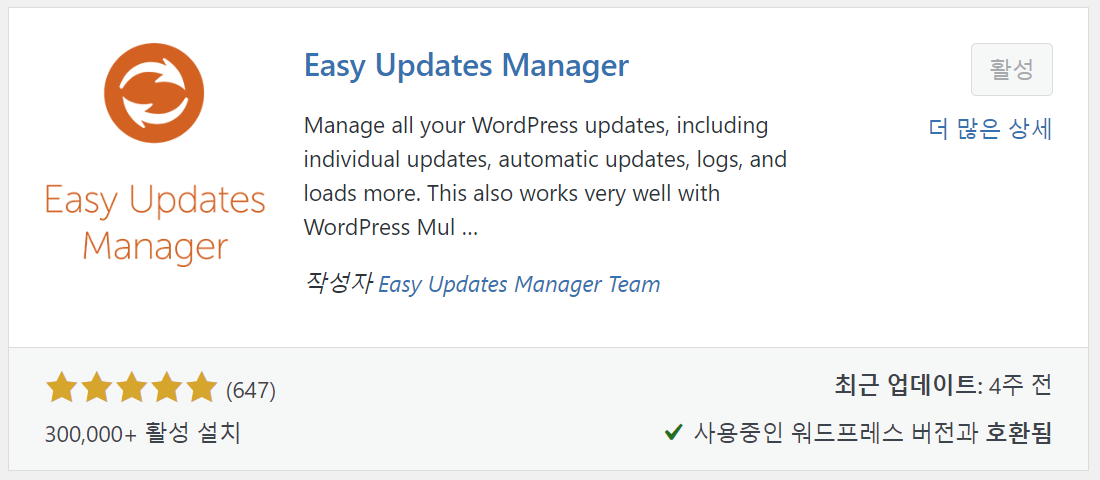The height and width of the screenshot is (480, 1100).
Task: Click the 최근 업데이트: 4주 전 text
Action: [944, 386]
